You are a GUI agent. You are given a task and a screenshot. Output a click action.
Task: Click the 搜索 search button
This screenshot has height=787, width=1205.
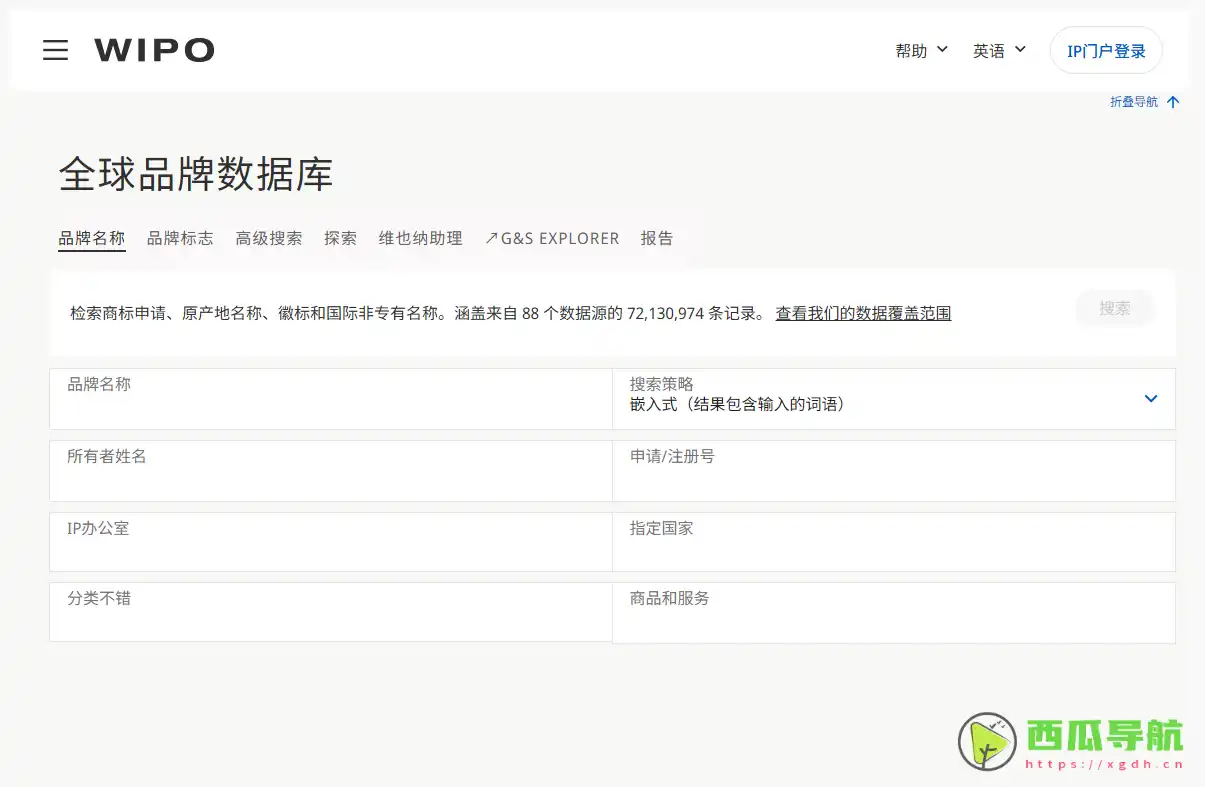click(x=1114, y=308)
